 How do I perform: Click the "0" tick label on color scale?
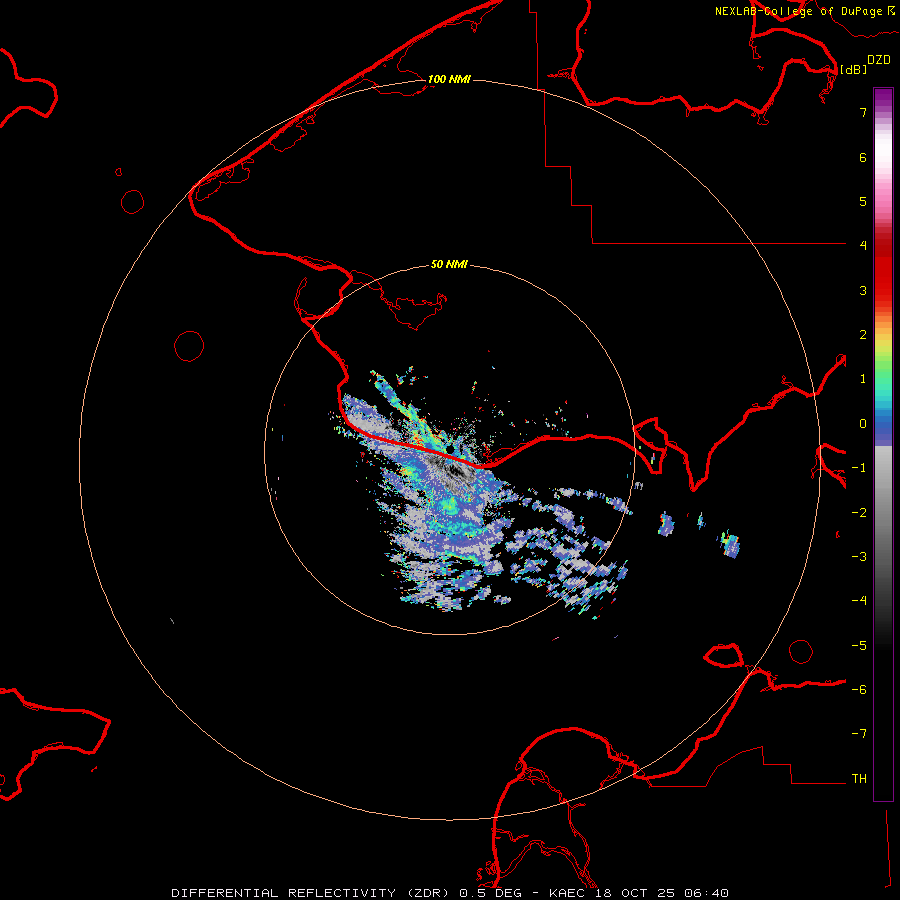point(863,424)
